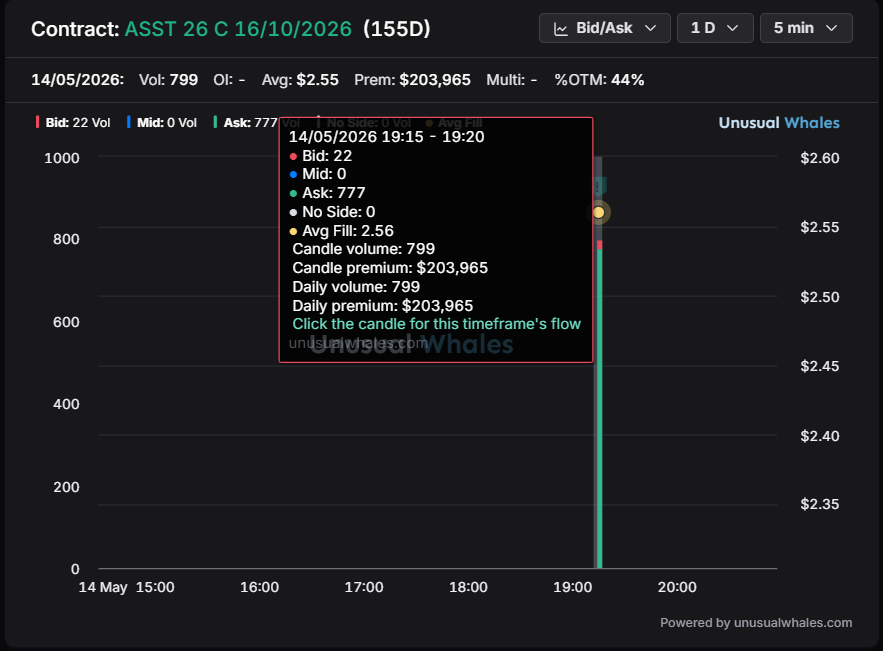Image resolution: width=883 pixels, height=651 pixels.
Task: Click the green Ask volume candle at 19:15
Action: [600, 408]
